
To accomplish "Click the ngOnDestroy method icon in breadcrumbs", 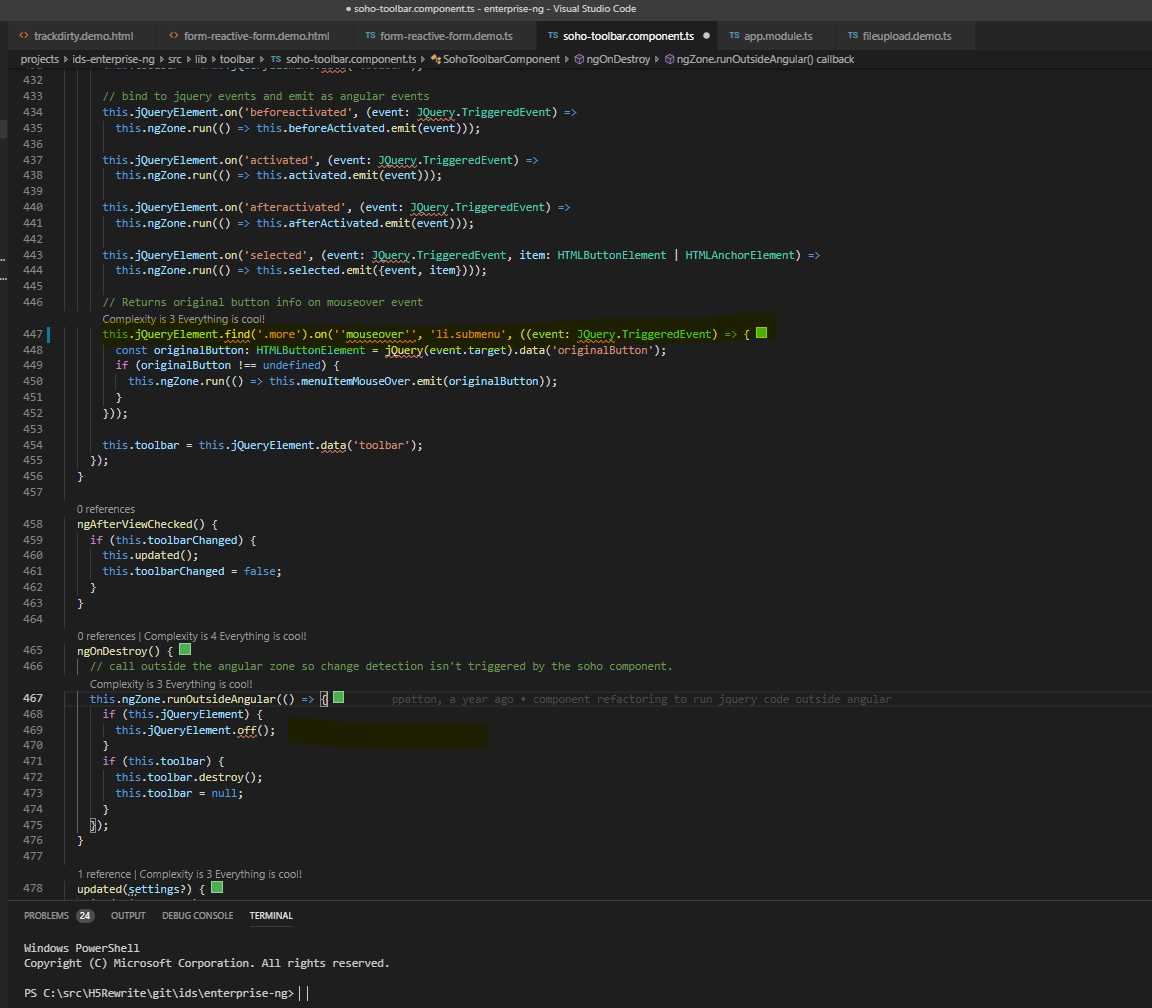I will point(579,60).
